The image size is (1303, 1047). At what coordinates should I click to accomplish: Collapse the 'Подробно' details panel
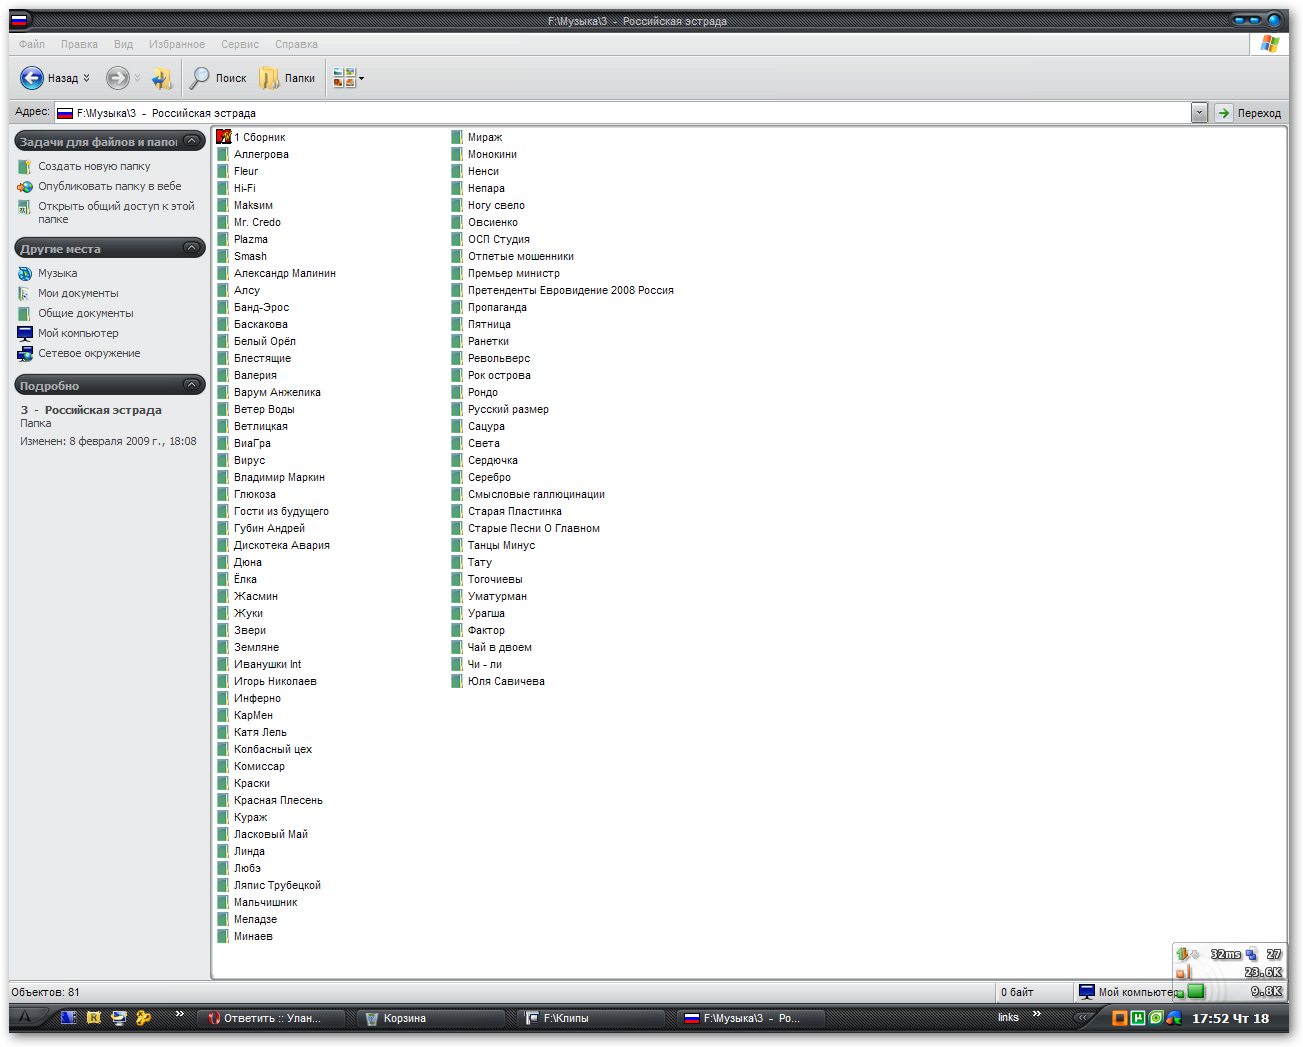tap(191, 385)
